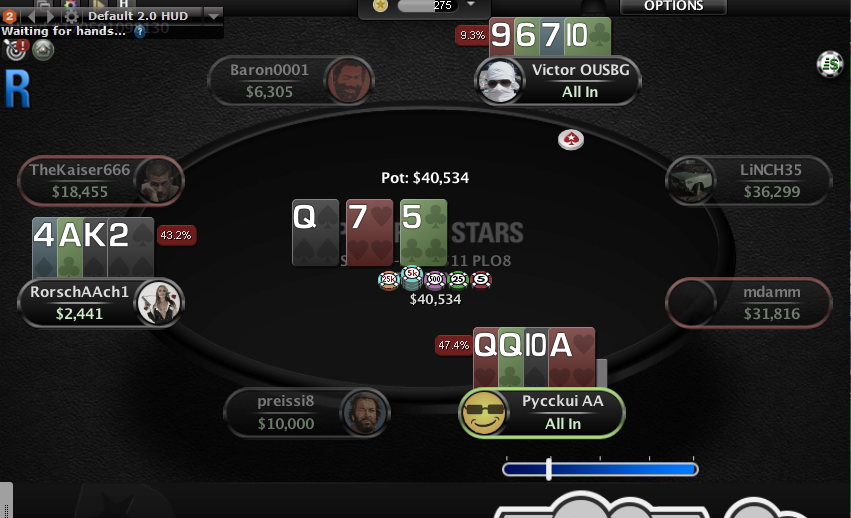Open HUD settings gear icon
851x518 pixels.
pos(71,16)
